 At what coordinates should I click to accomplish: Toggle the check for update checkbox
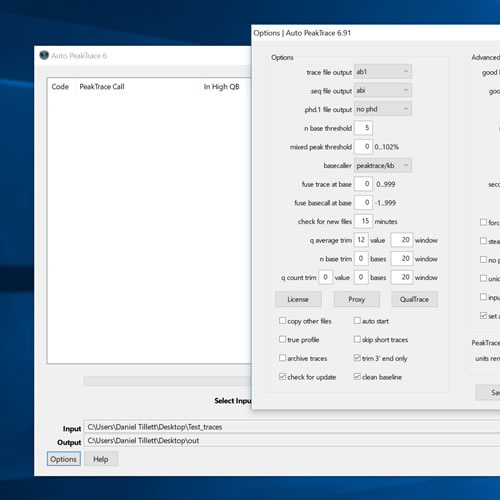282,377
